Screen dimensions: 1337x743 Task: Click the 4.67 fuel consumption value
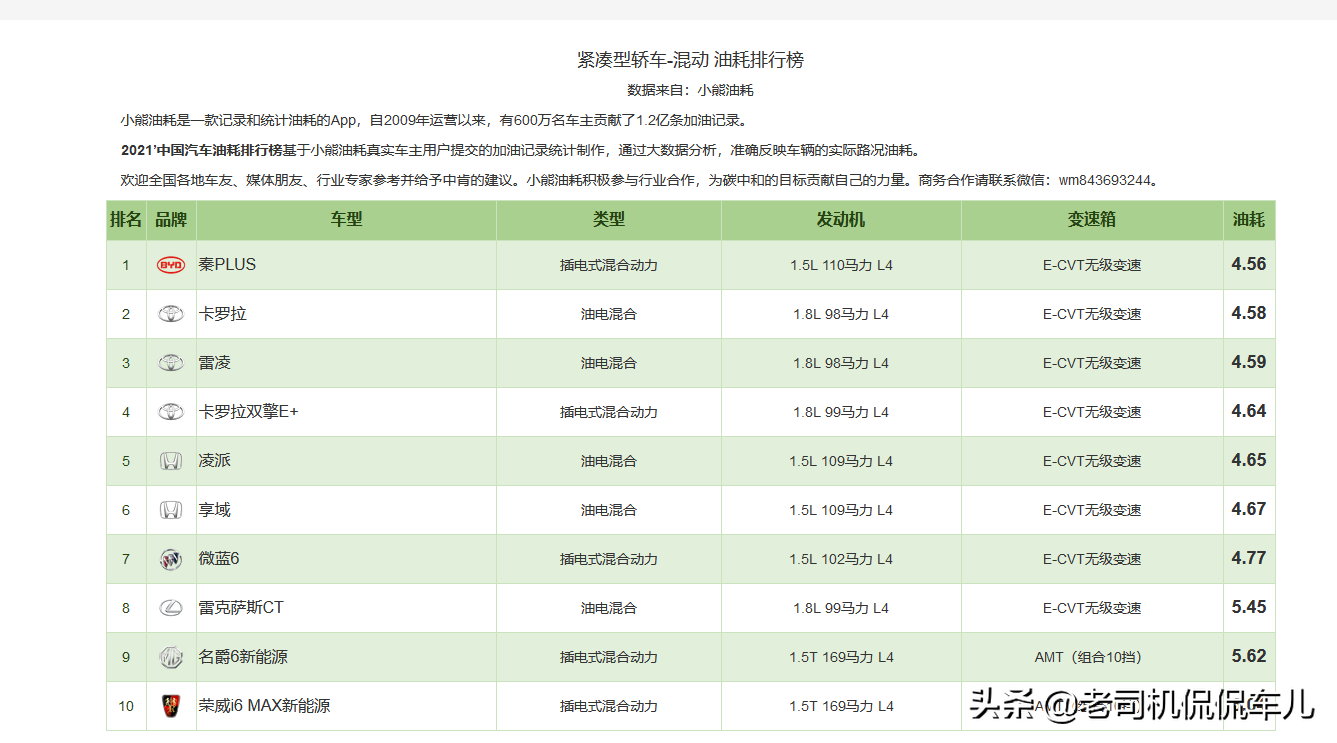(1249, 510)
